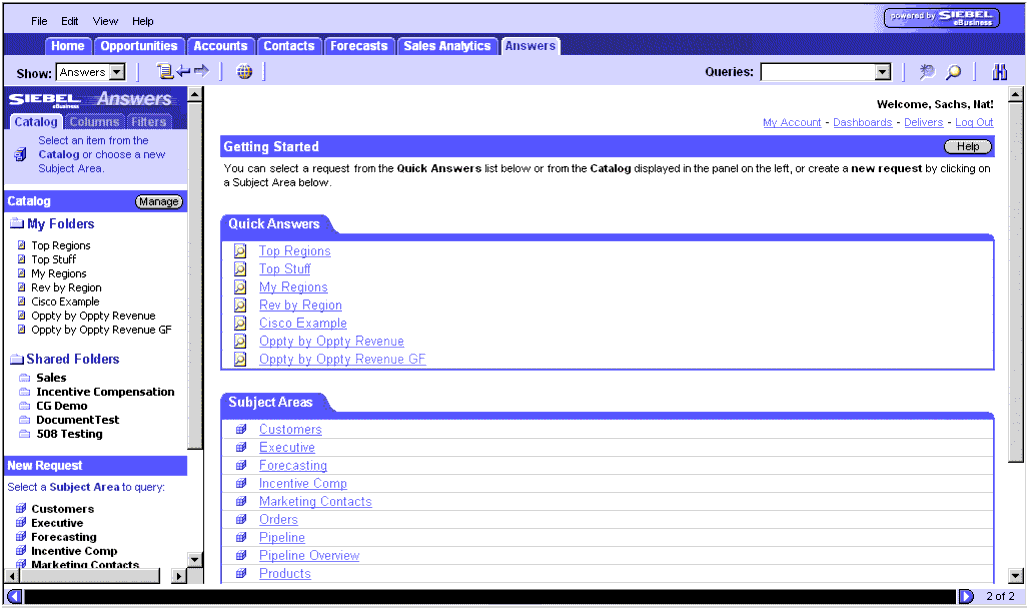Click the Top Stuff request icon in Quick Answers
1029x610 pixels.
coord(240,269)
